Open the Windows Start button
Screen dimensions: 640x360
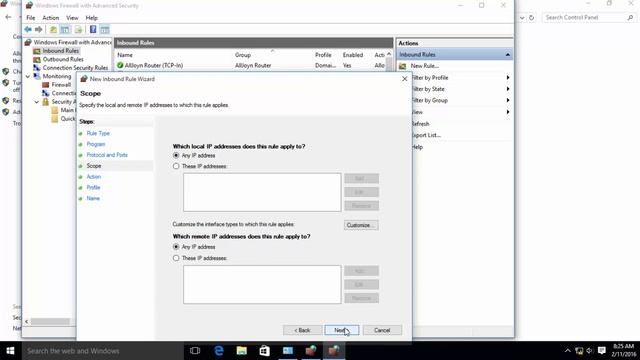click(11, 351)
